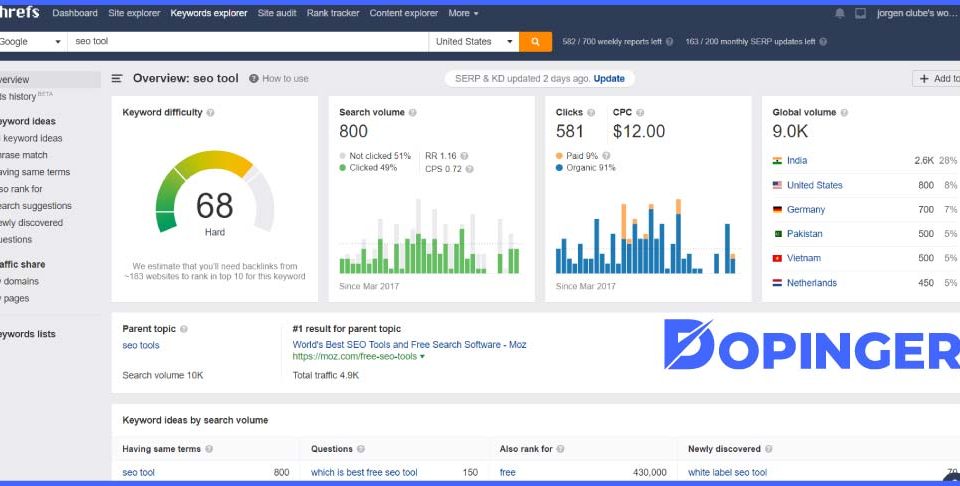
Task: Click the blue Organic 91% legend dot
Action: (x=559, y=168)
